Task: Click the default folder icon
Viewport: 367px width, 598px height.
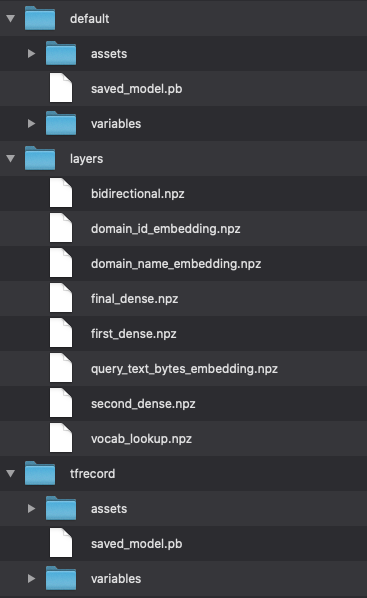Action: tap(40, 18)
